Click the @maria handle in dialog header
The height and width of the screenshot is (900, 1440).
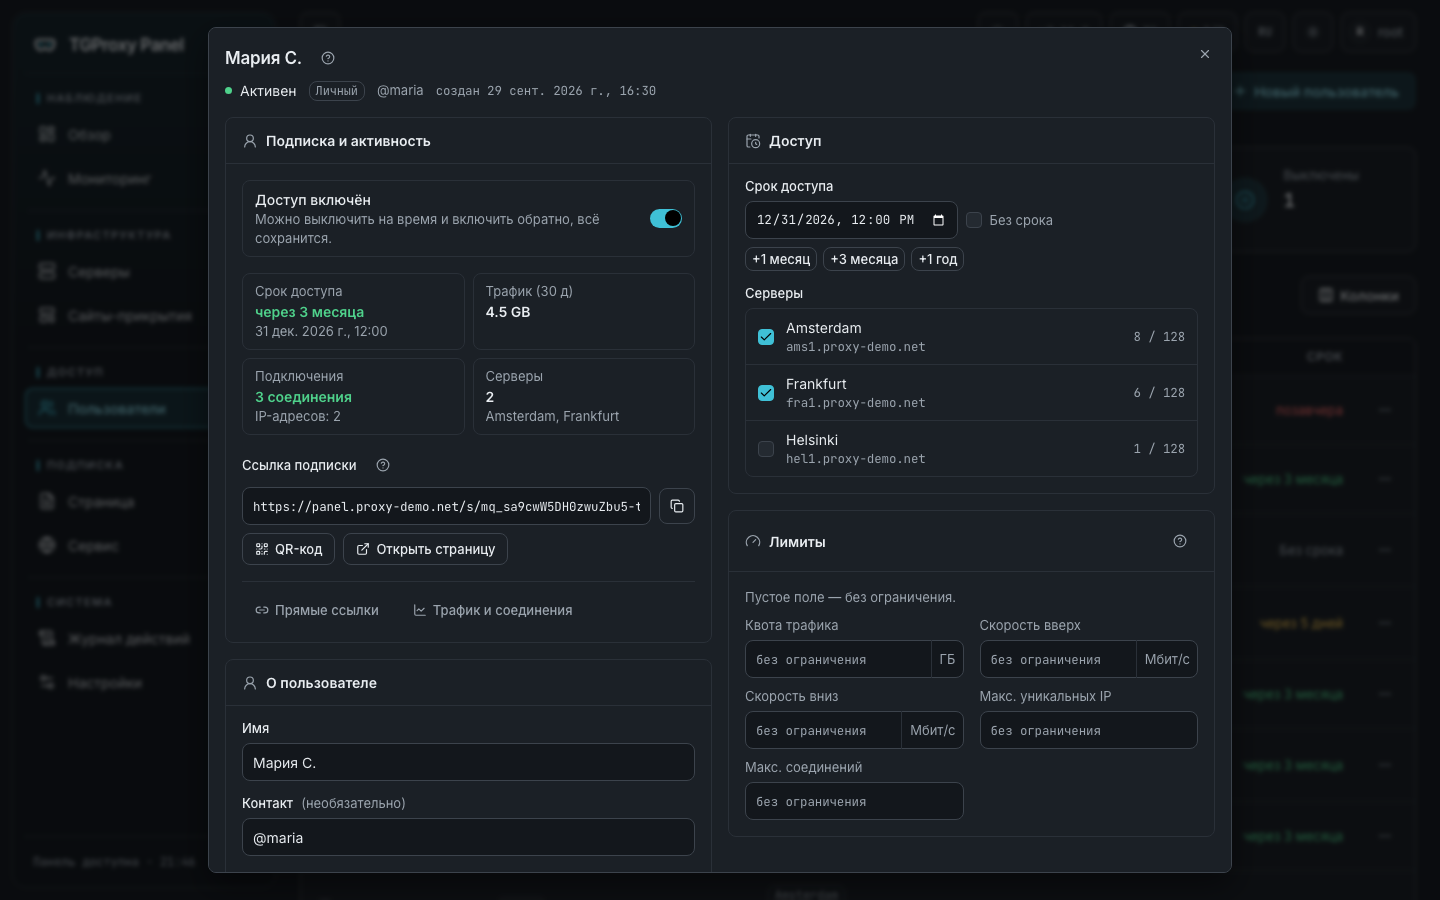click(x=400, y=91)
